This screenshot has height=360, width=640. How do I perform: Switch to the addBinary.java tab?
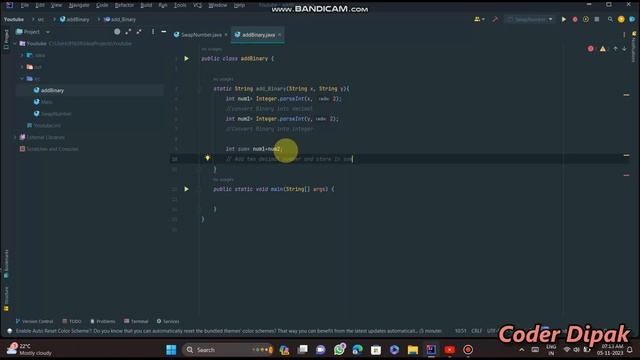tap(258, 35)
